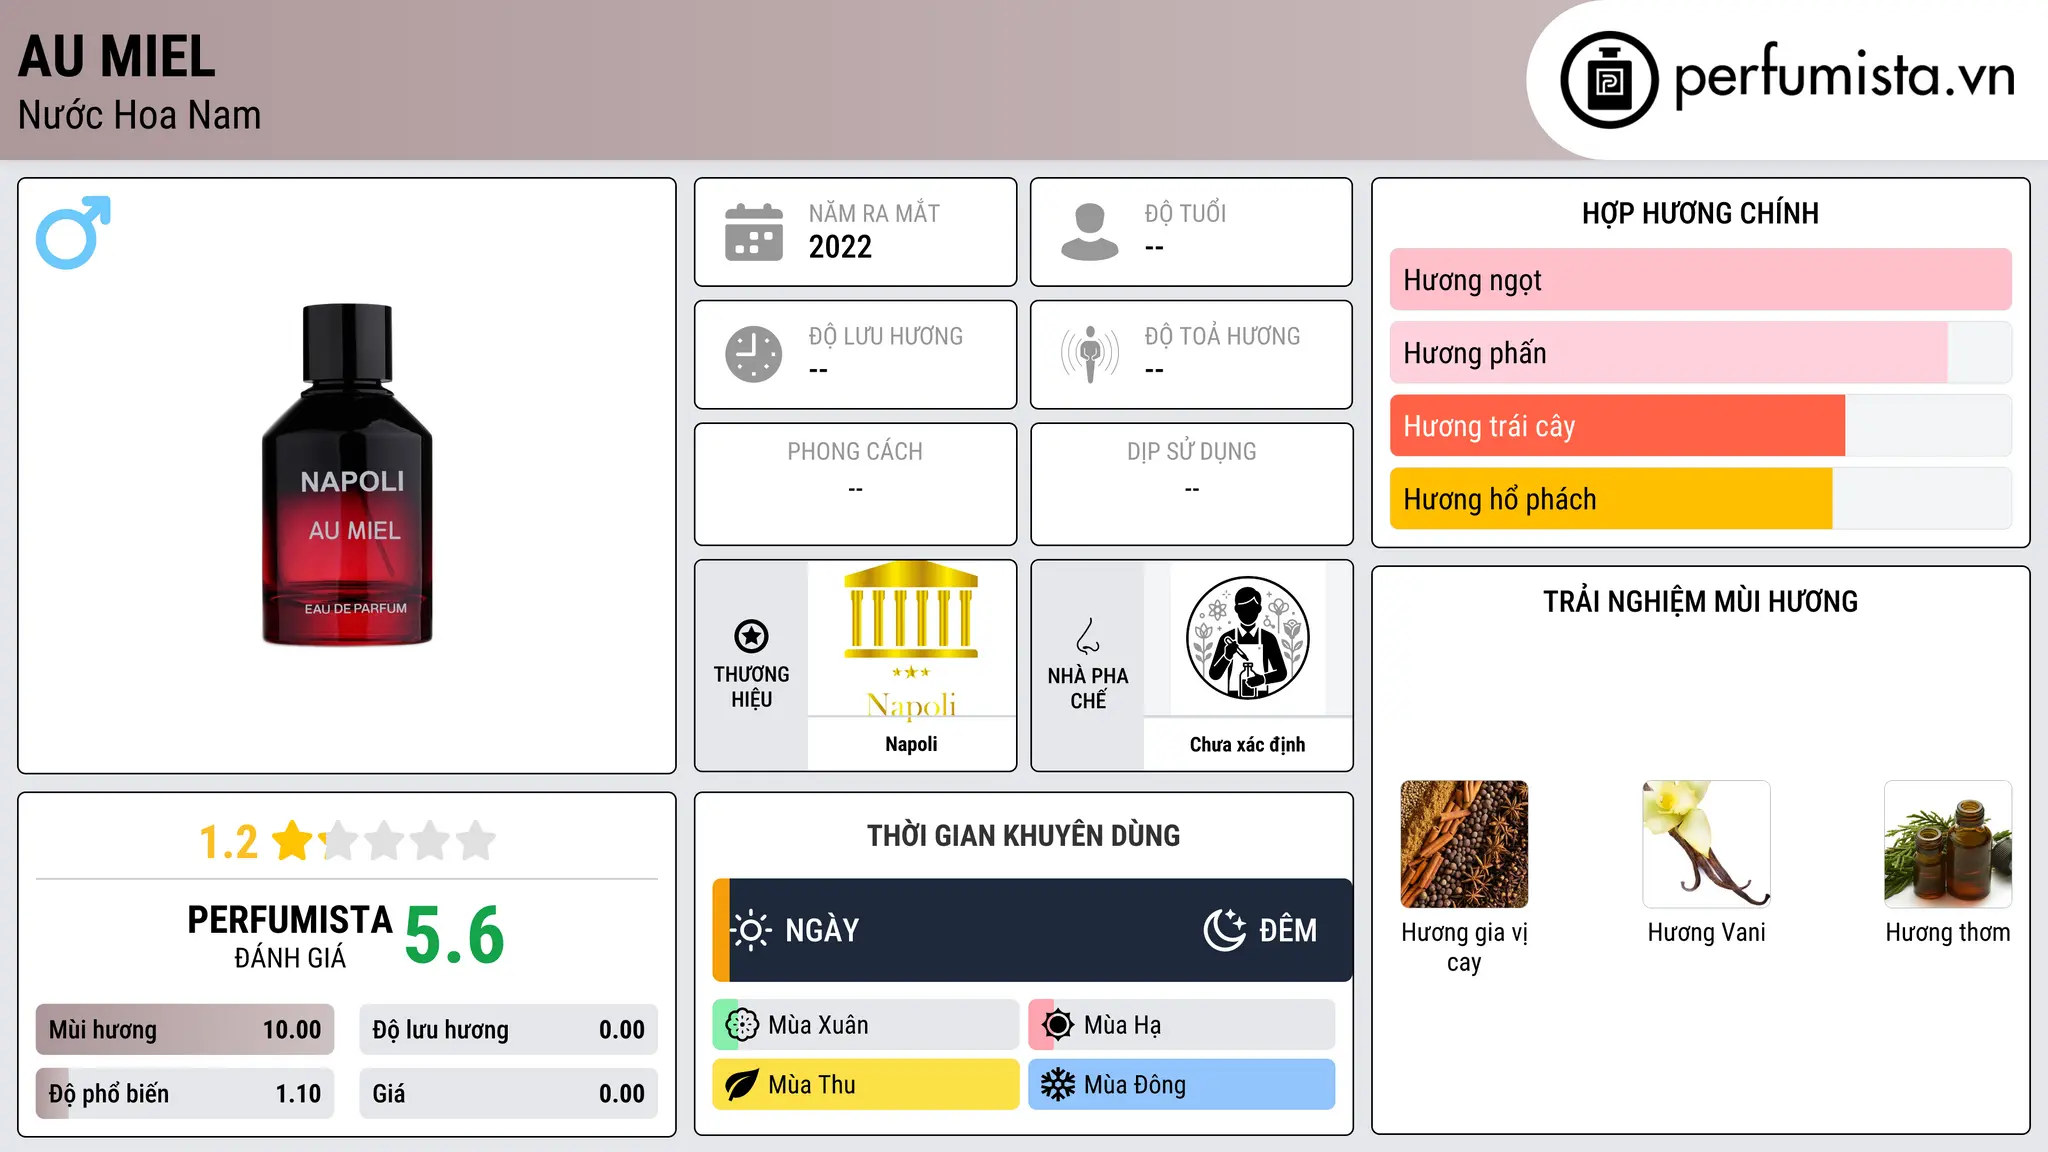Image resolution: width=2048 pixels, height=1152 pixels.
Task: Click the perfumista.vn site name
Action: click(1844, 76)
